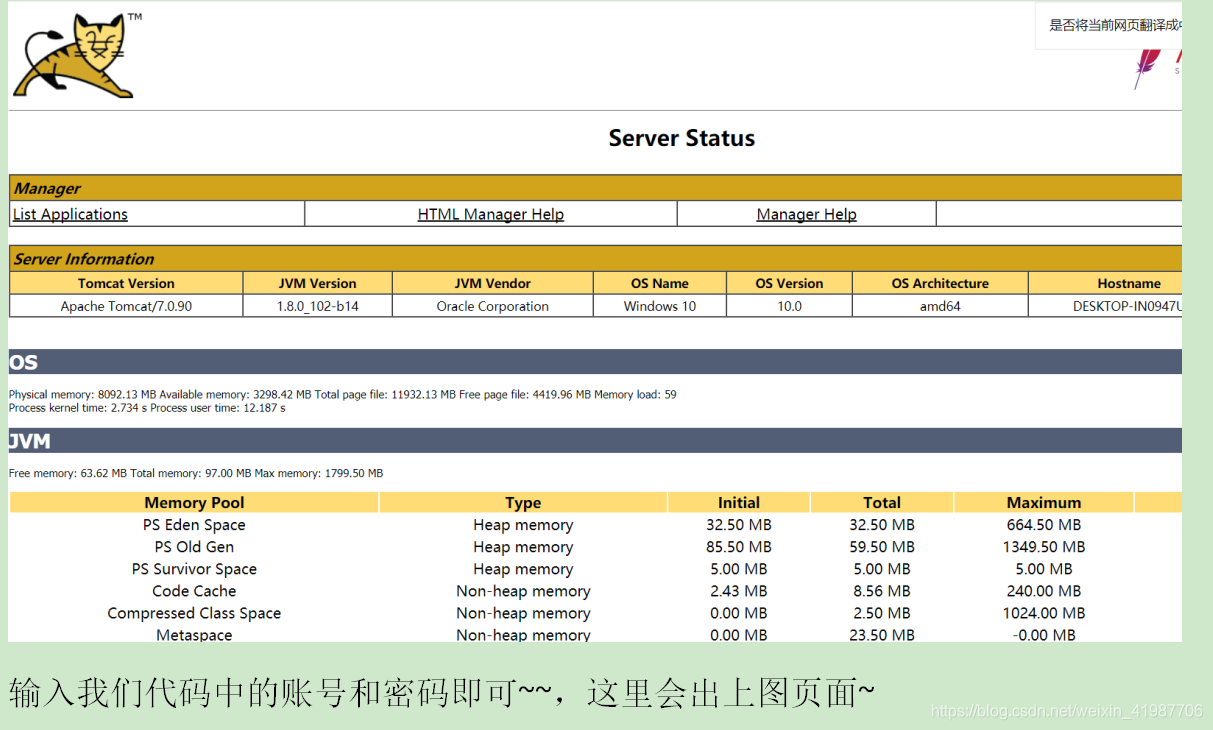Click the translate page prompt popup

tap(1109, 25)
